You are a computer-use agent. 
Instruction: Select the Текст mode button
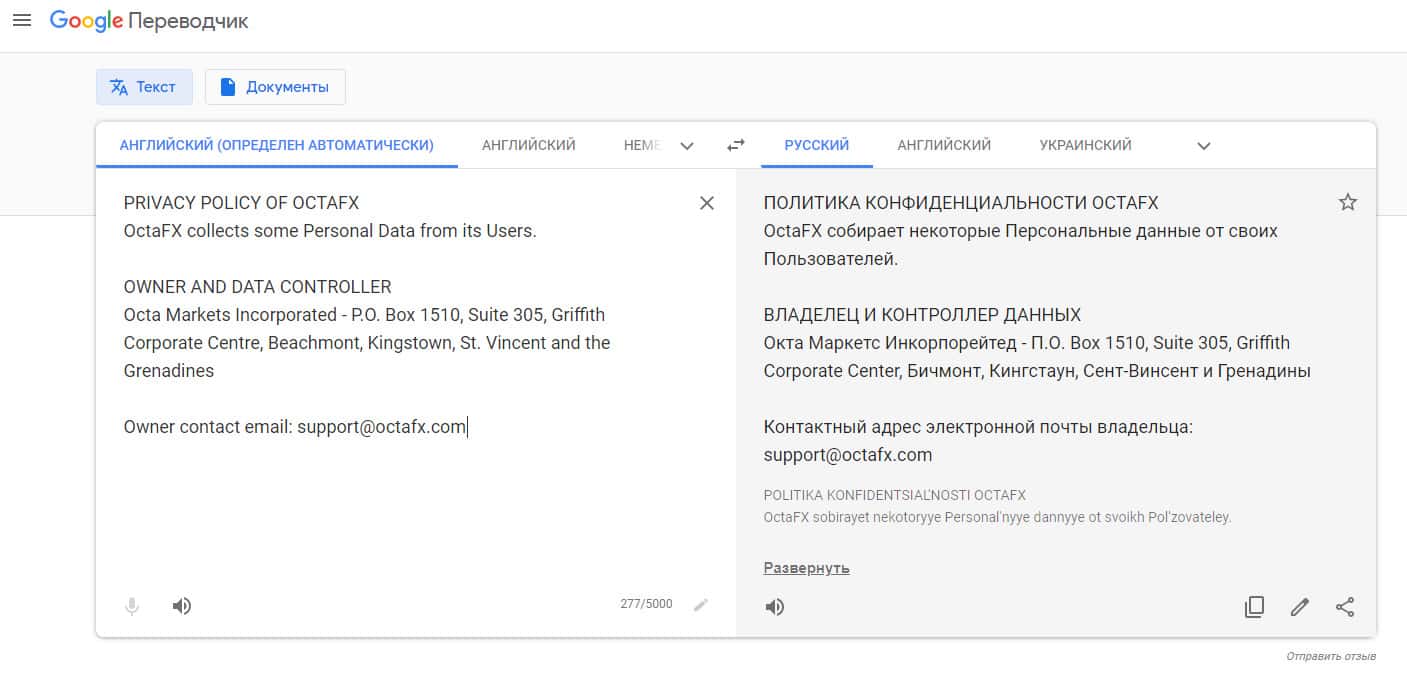coord(144,87)
